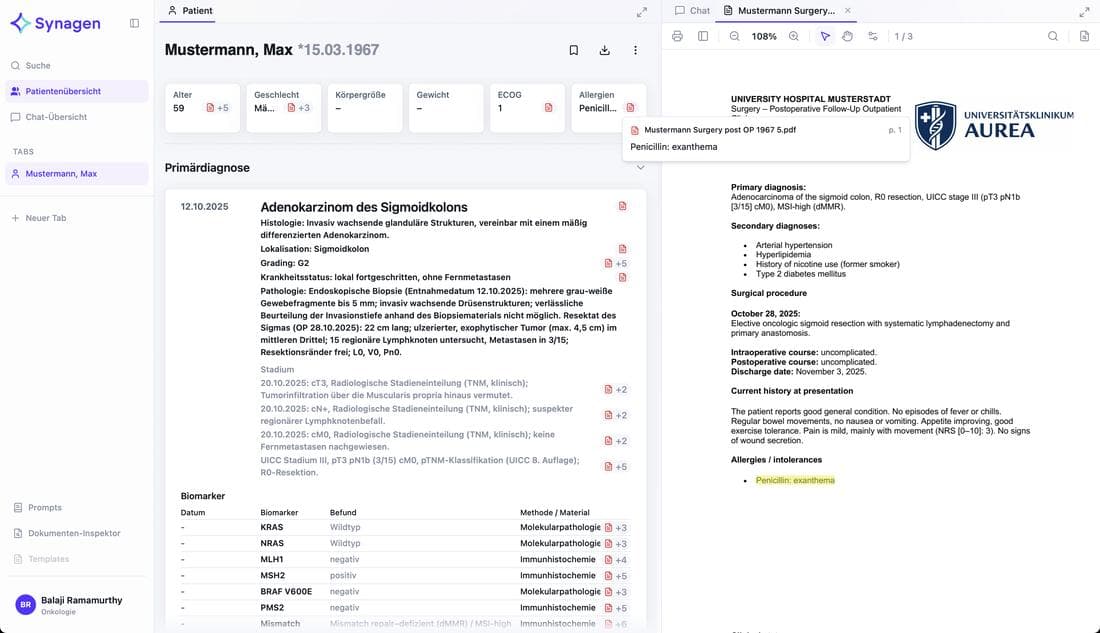Collapse the Synagen sidebar panel
The height and width of the screenshot is (633, 1100).
pyautogui.click(x=135, y=23)
